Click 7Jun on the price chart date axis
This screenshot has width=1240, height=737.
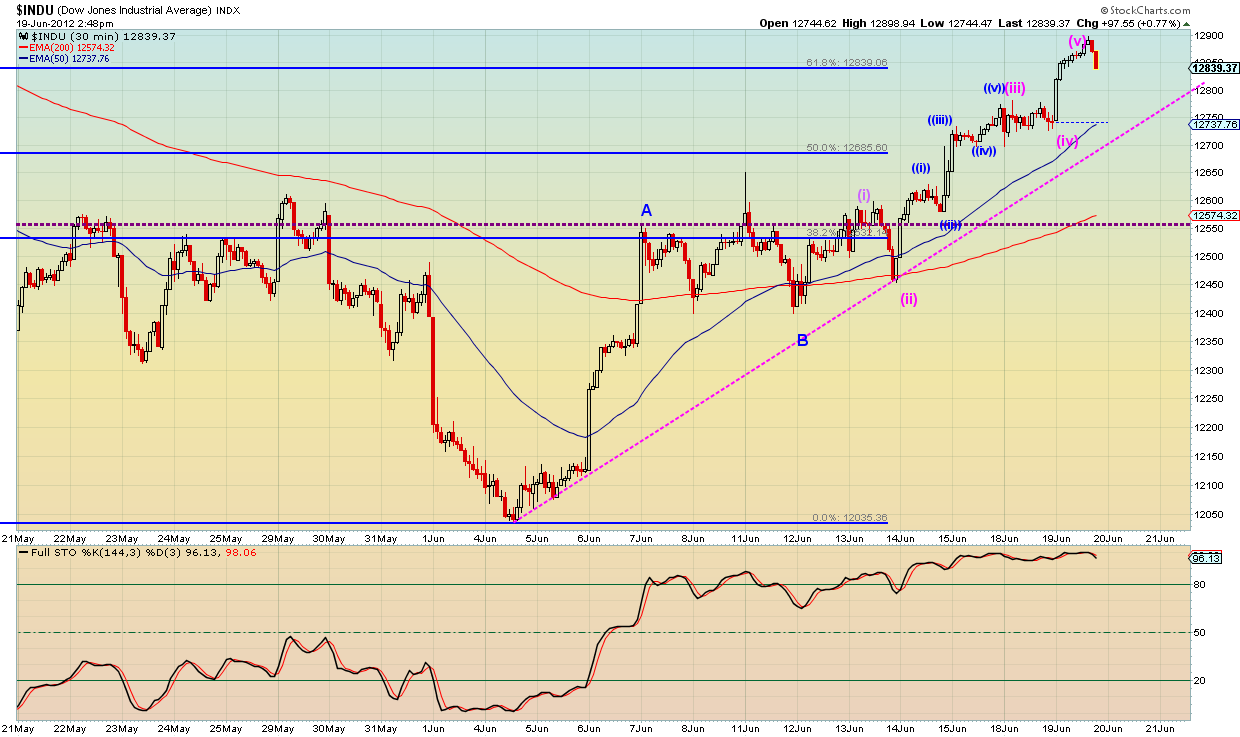640,537
